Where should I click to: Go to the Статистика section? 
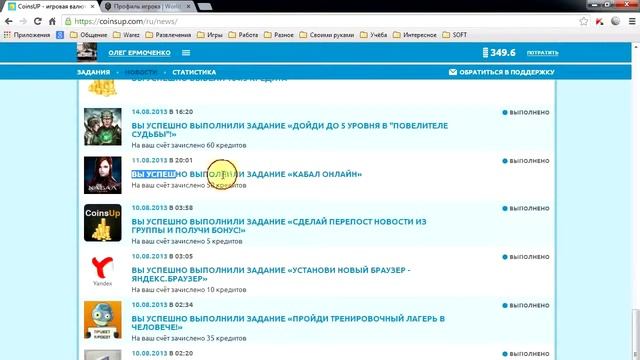click(x=194, y=72)
